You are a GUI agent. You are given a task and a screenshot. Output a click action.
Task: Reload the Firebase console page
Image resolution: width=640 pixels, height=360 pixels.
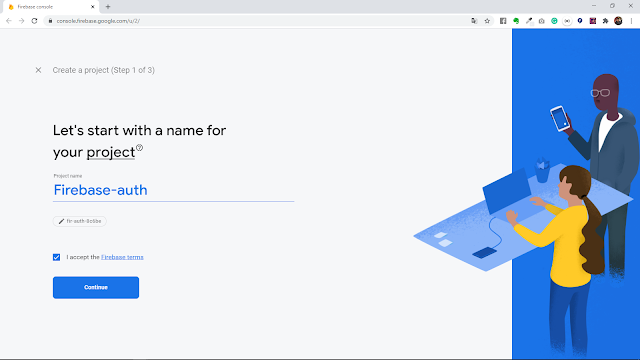(35, 21)
